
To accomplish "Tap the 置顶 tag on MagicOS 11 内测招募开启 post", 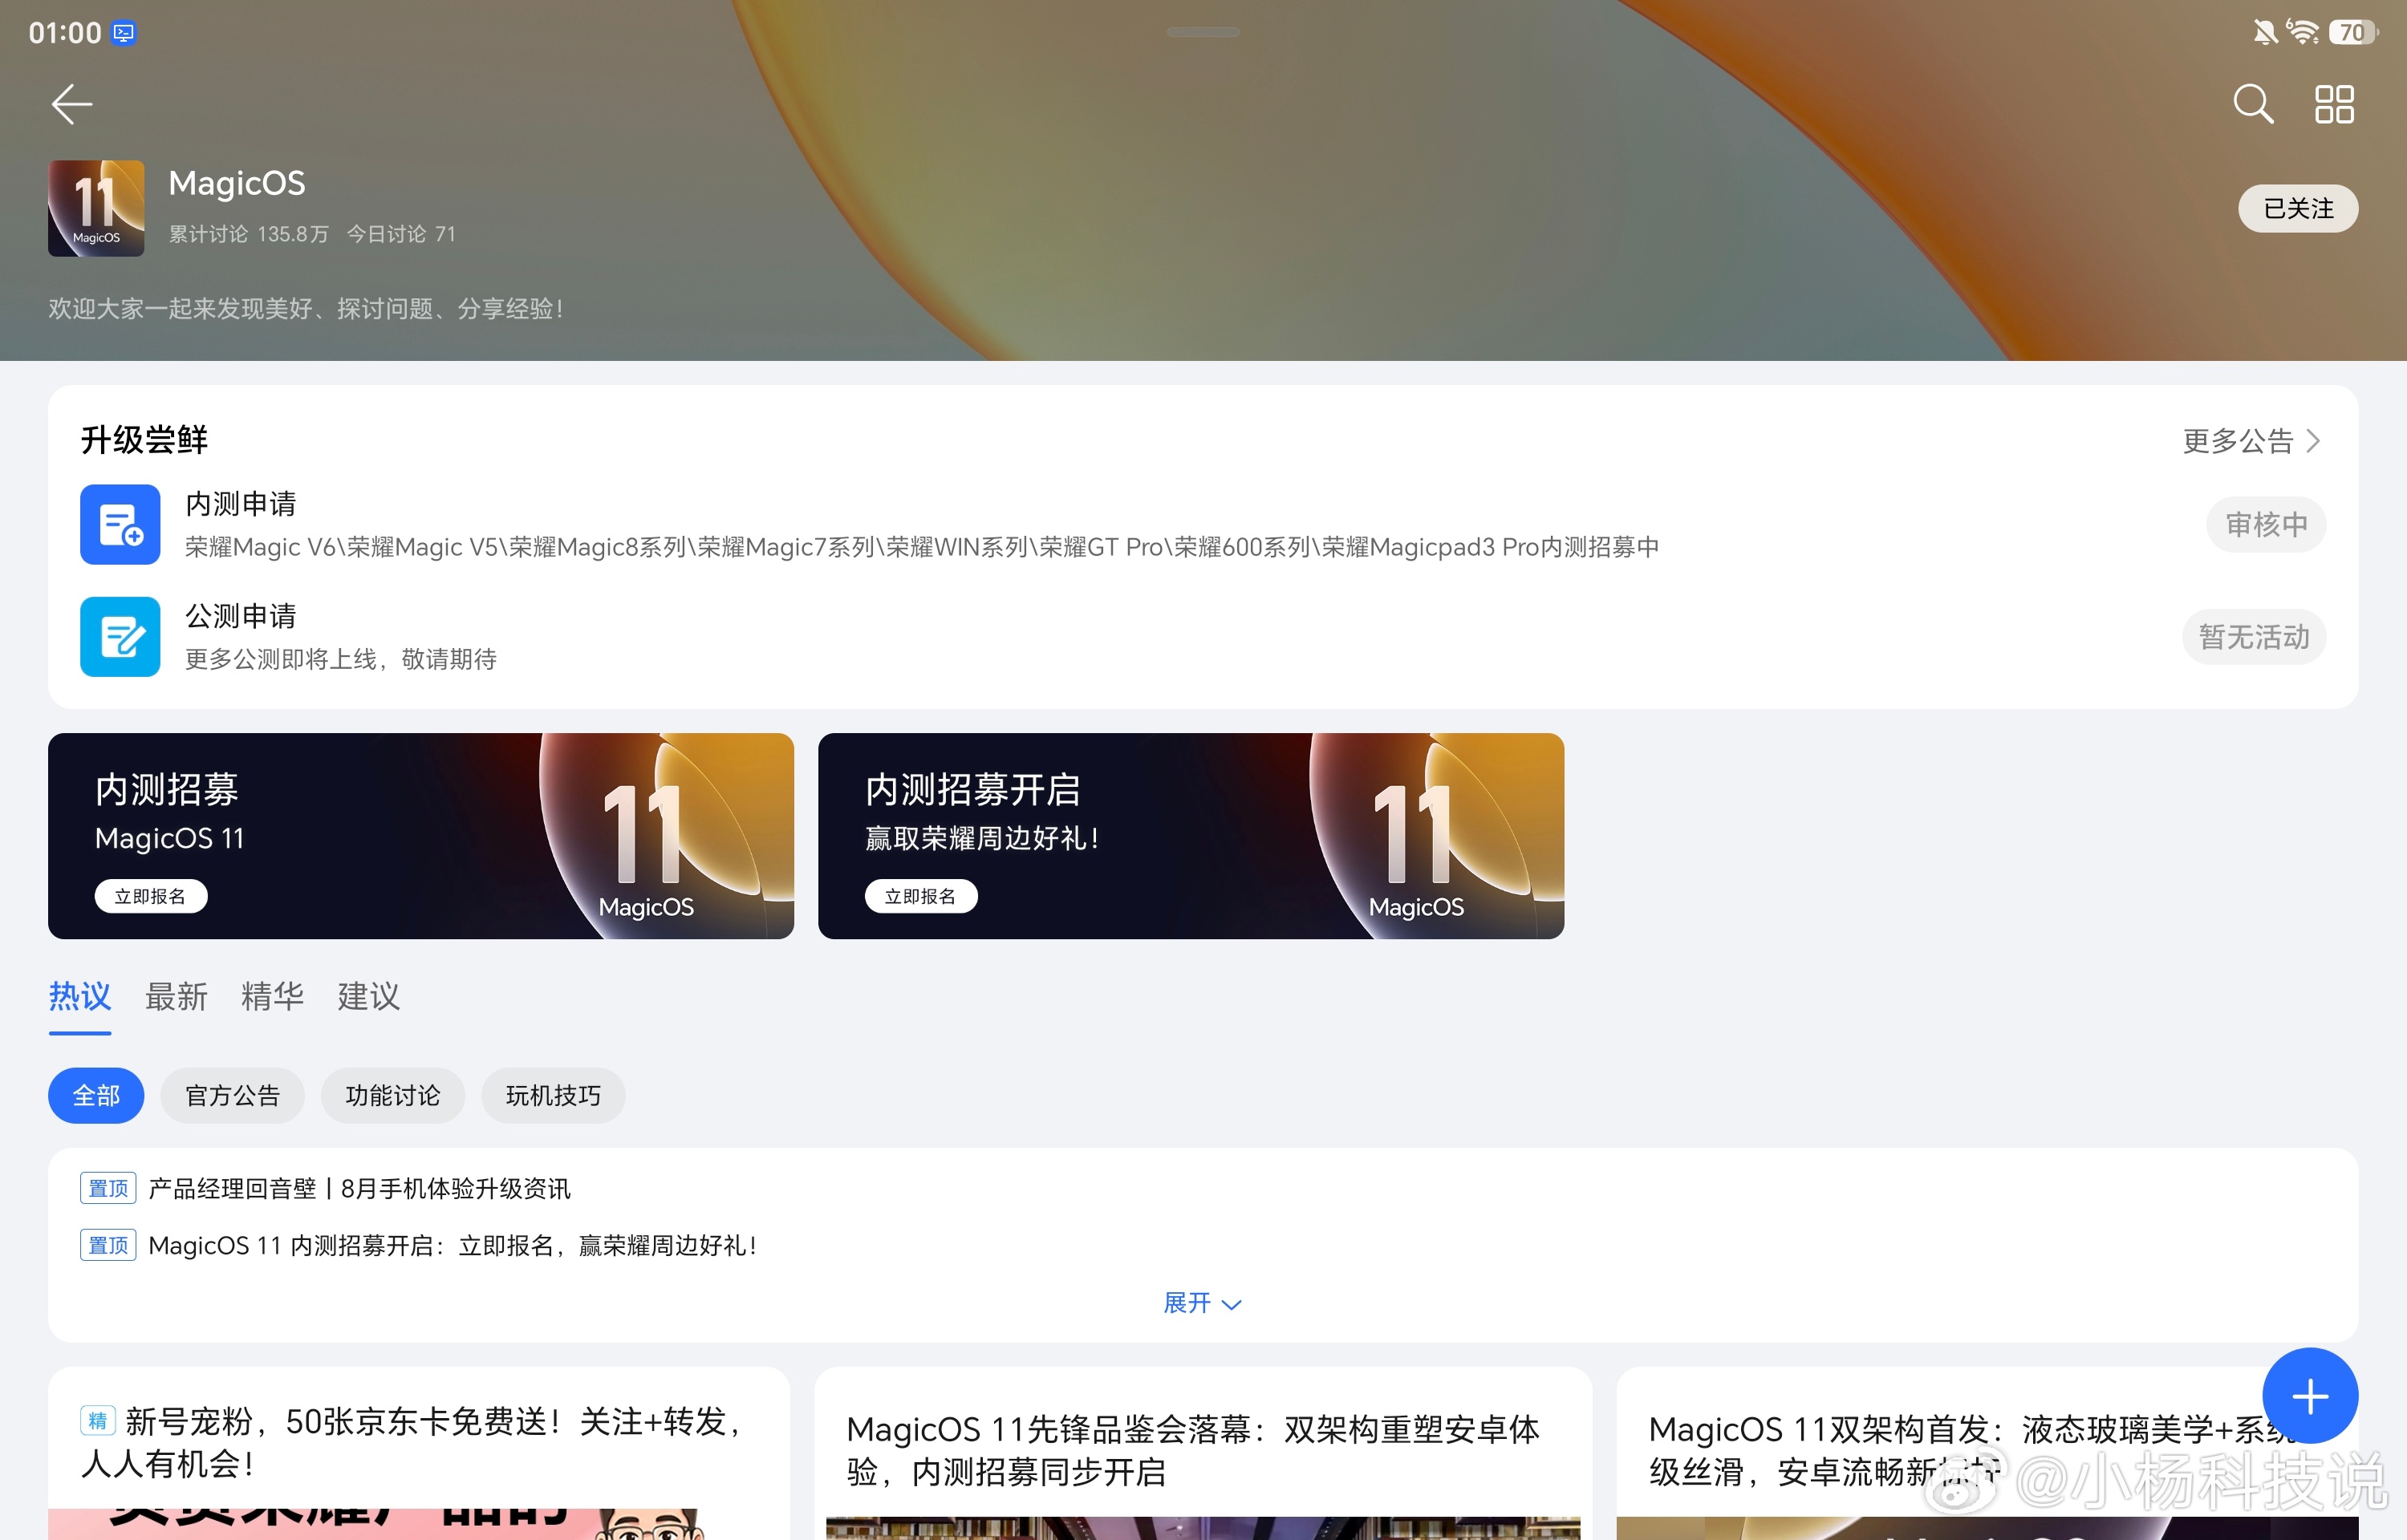I will tap(108, 1246).
